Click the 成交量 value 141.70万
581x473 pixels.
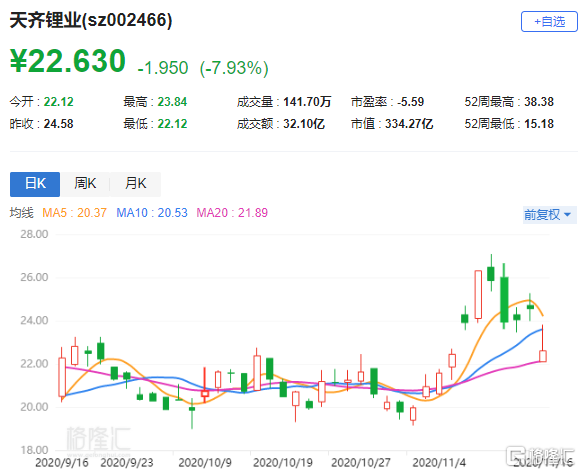tap(307, 101)
